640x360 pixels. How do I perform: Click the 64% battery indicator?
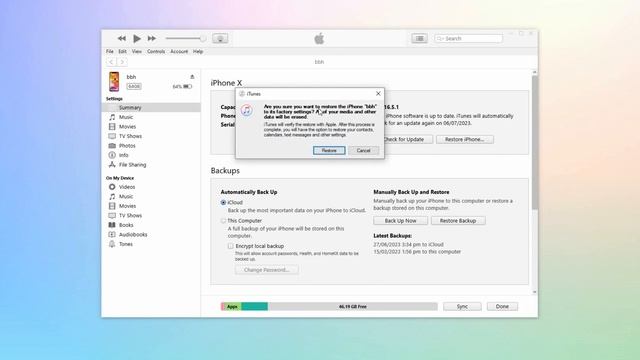182,87
